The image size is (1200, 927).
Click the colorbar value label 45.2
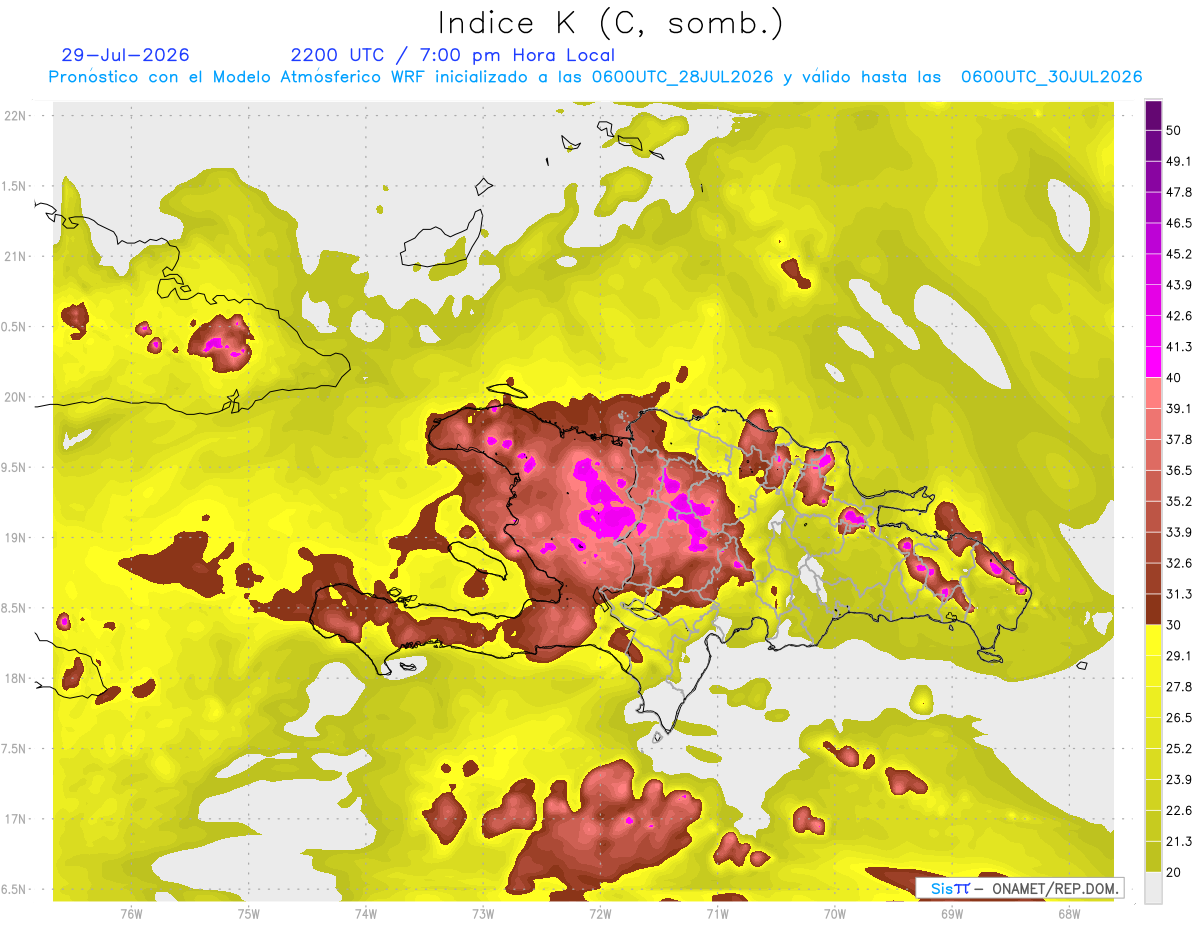tap(1179, 255)
